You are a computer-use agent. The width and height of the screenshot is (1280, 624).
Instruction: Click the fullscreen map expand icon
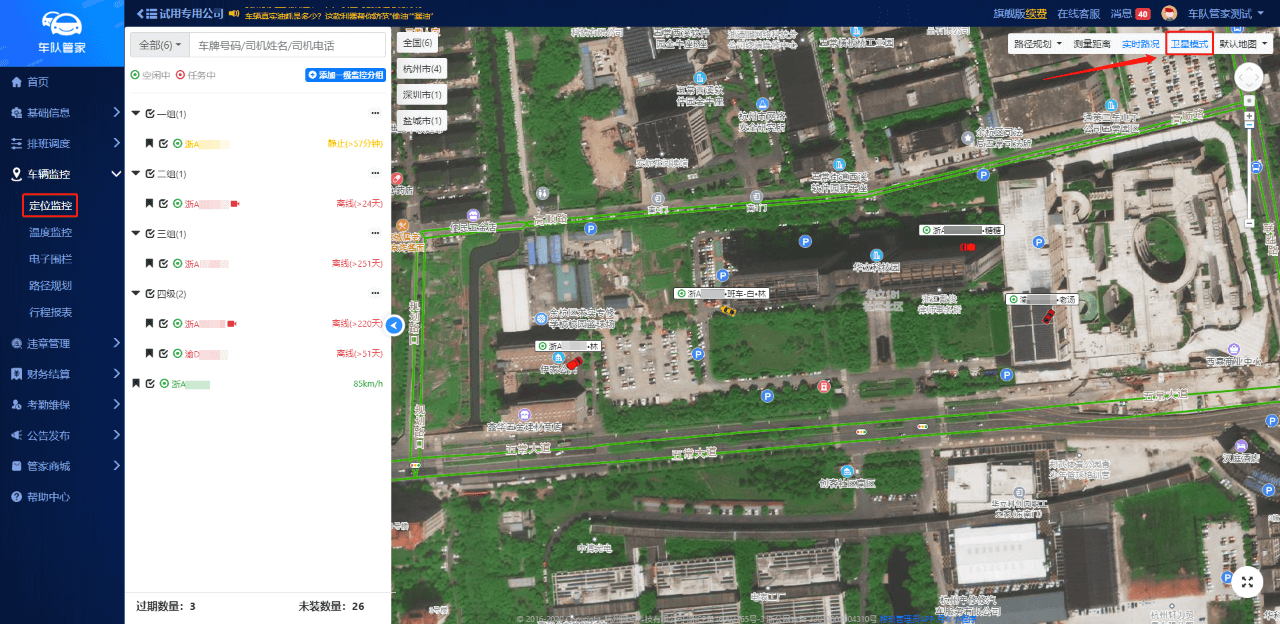[1246, 581]
